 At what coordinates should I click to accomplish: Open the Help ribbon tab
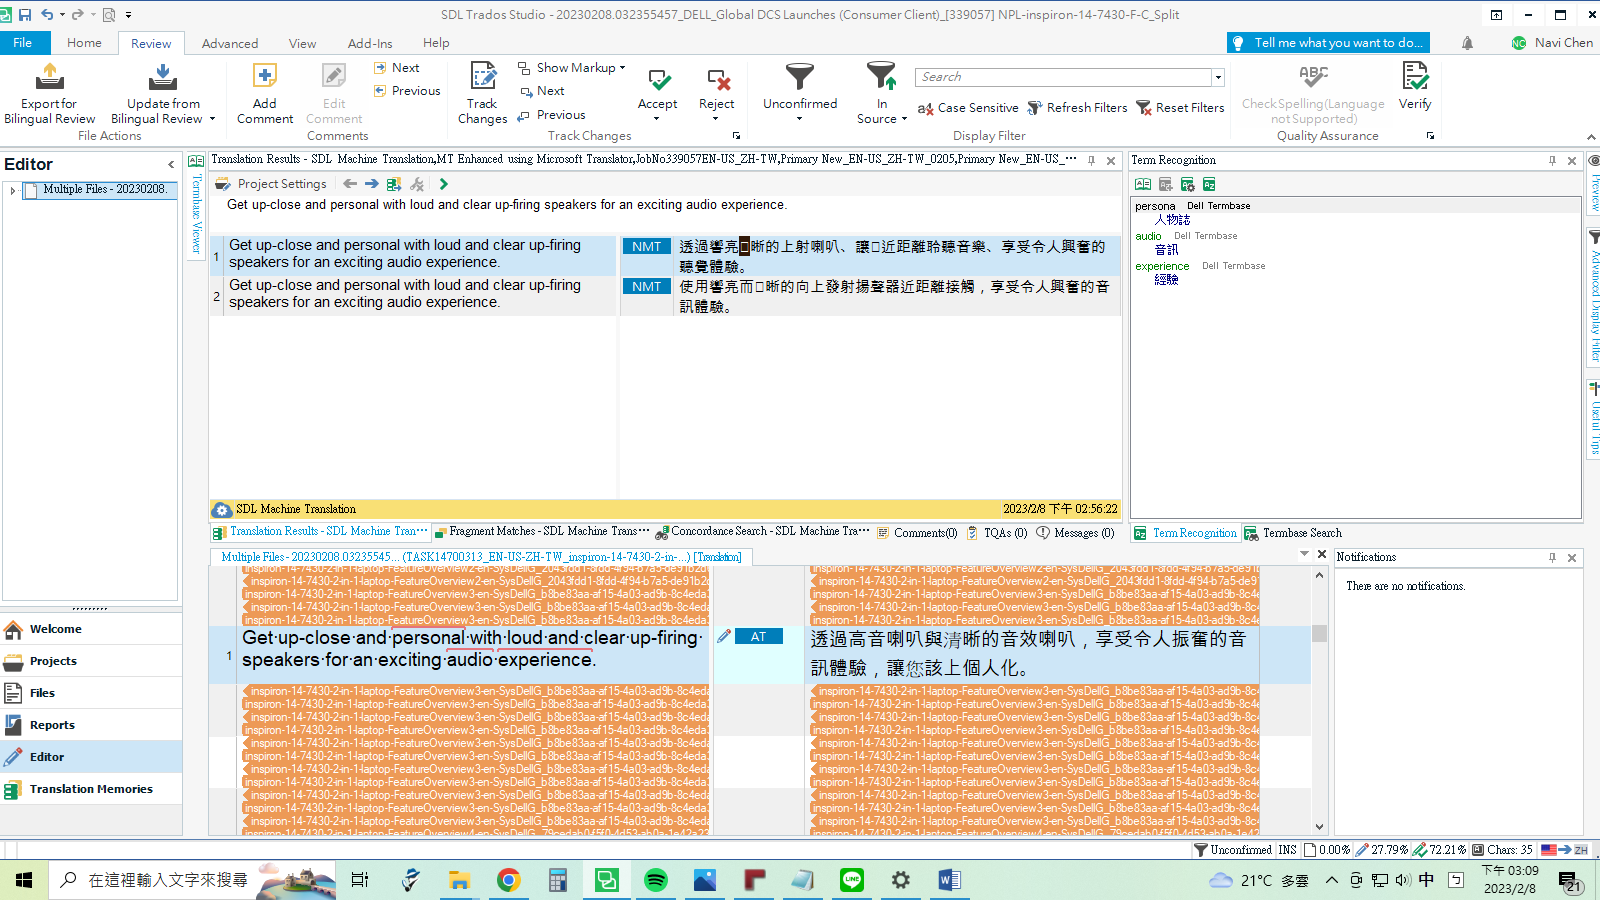tap(436, 43)
